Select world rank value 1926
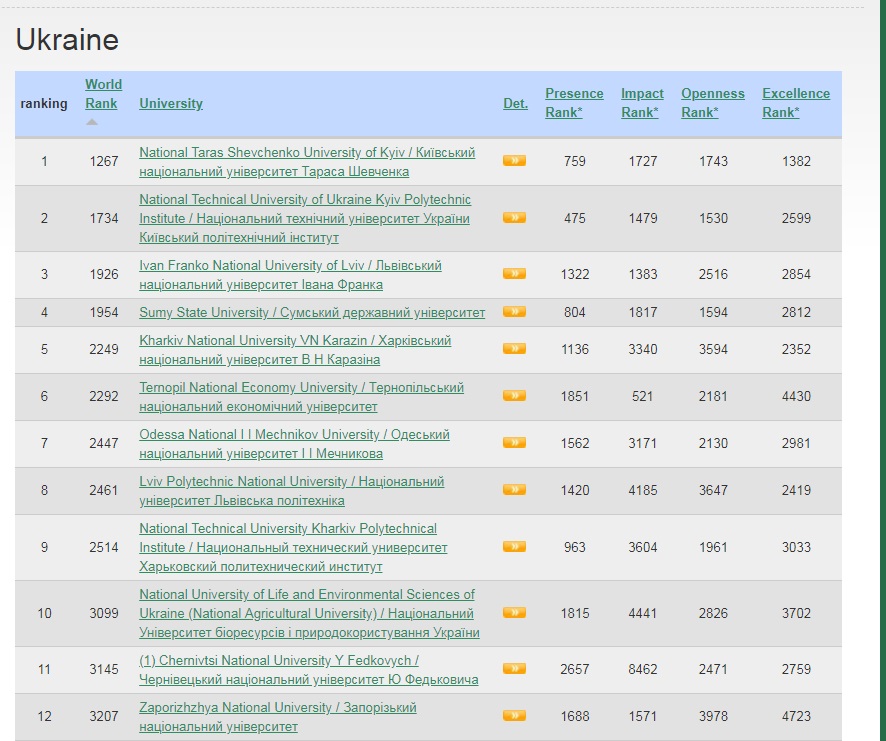This screenshot has width=886, height=741. pos(104,274)
